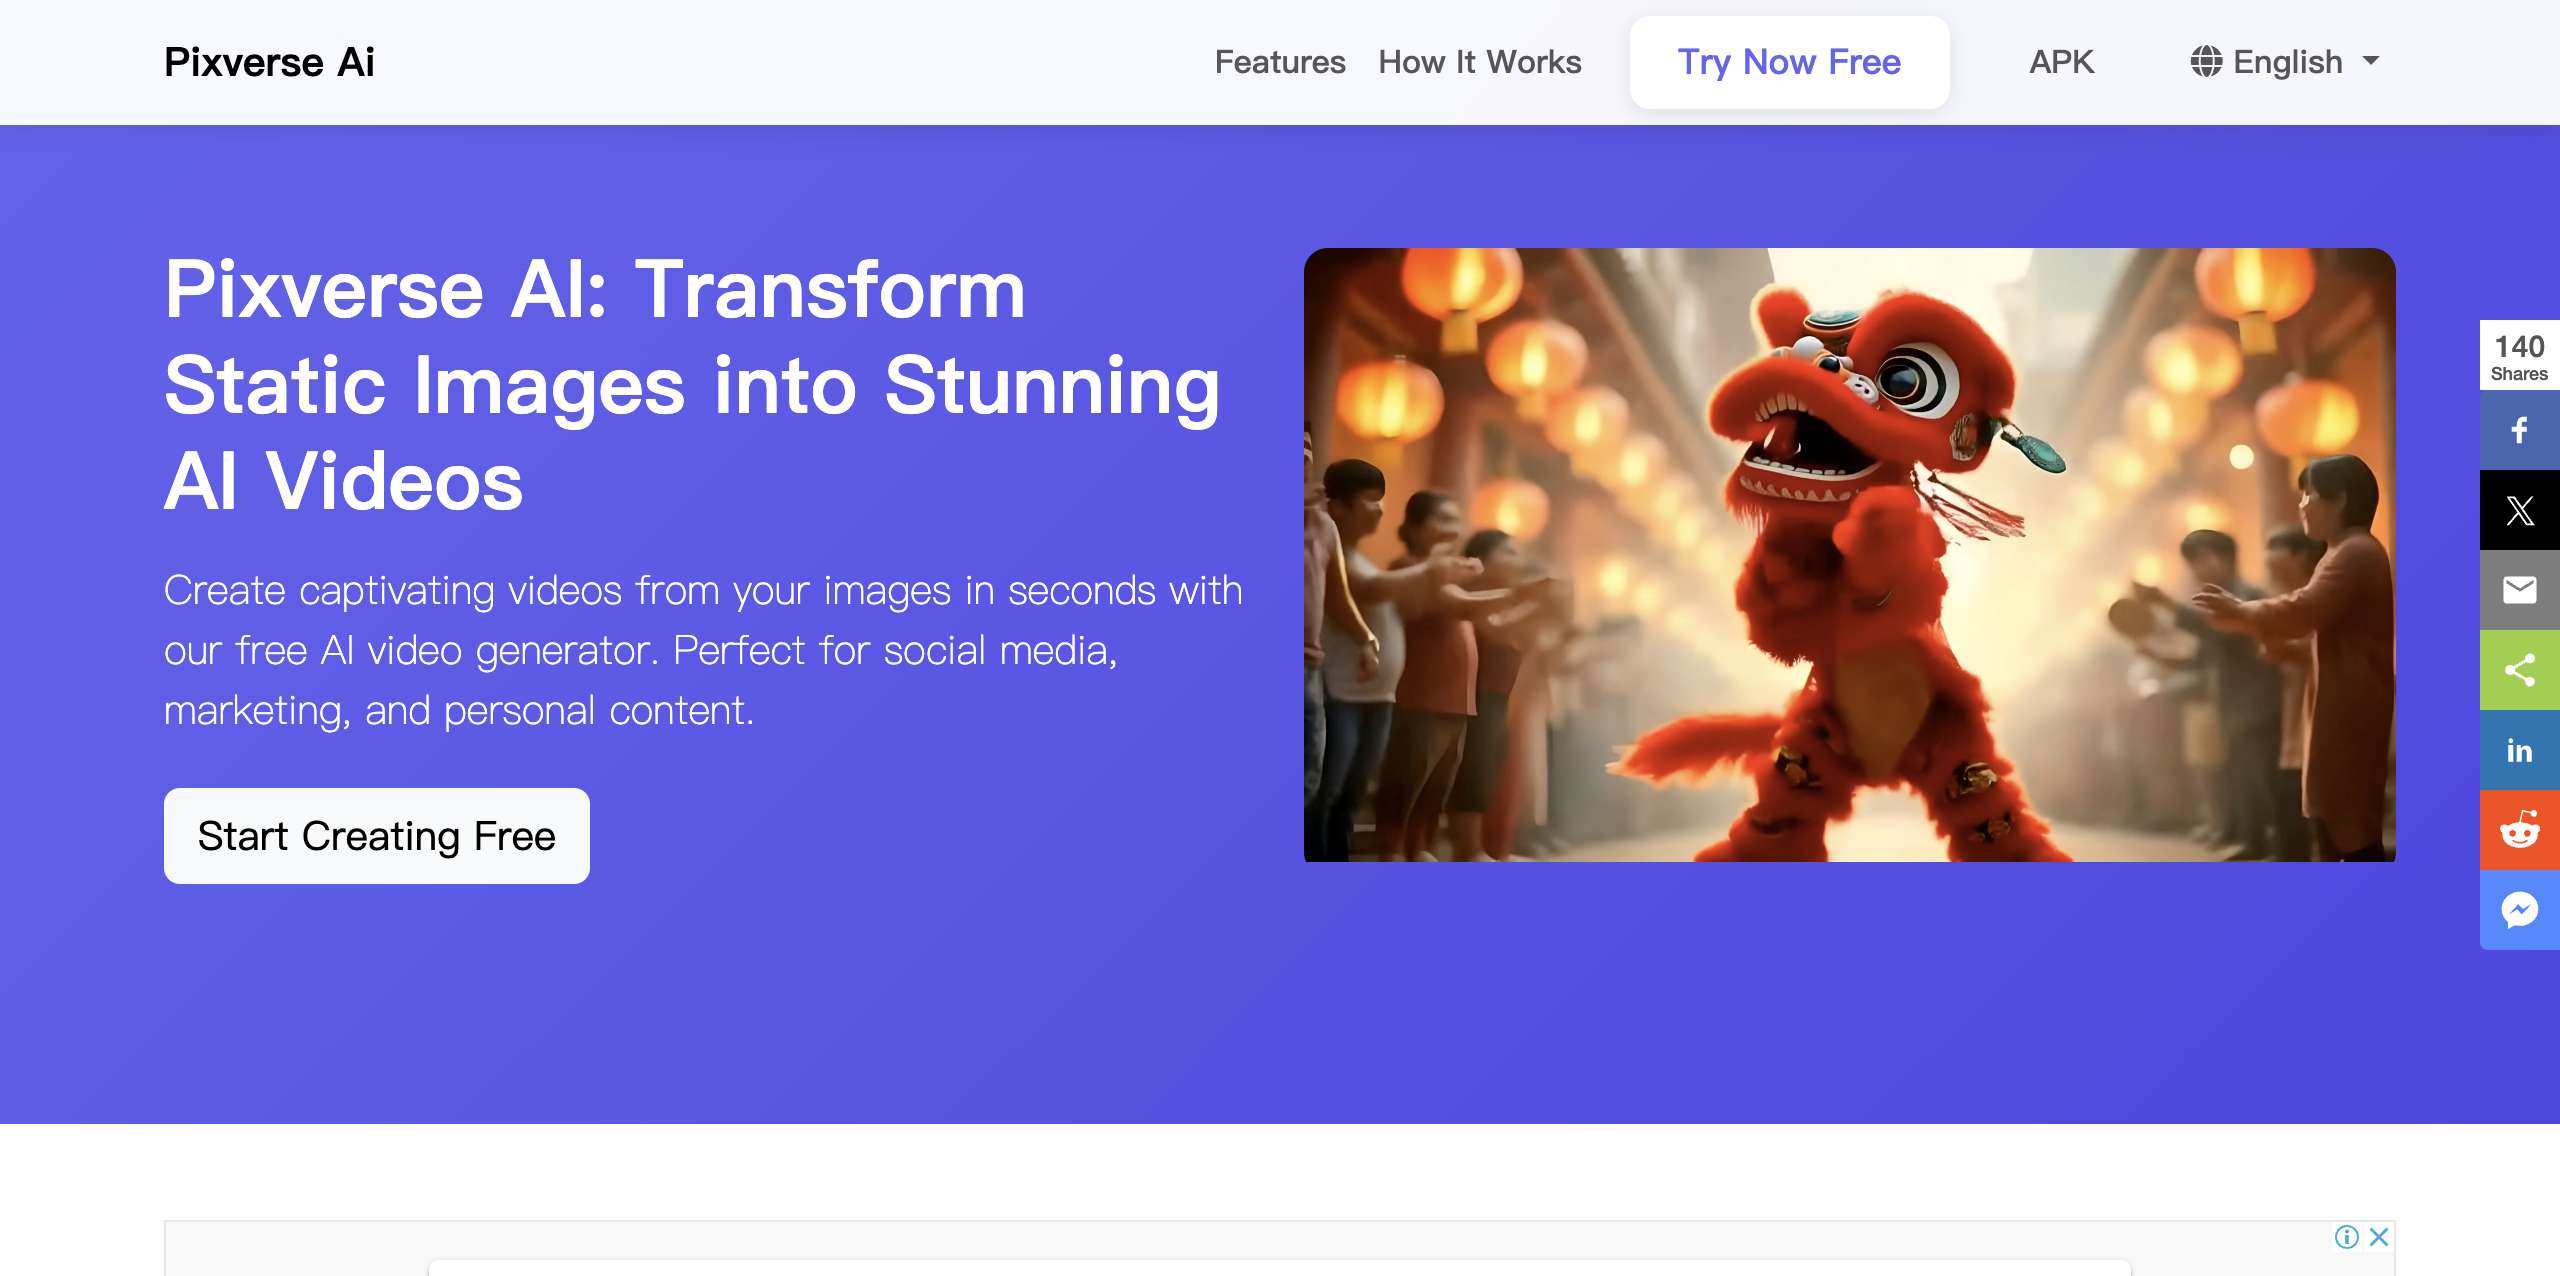Click the lion dance video thumbnail

(1849, 555)
